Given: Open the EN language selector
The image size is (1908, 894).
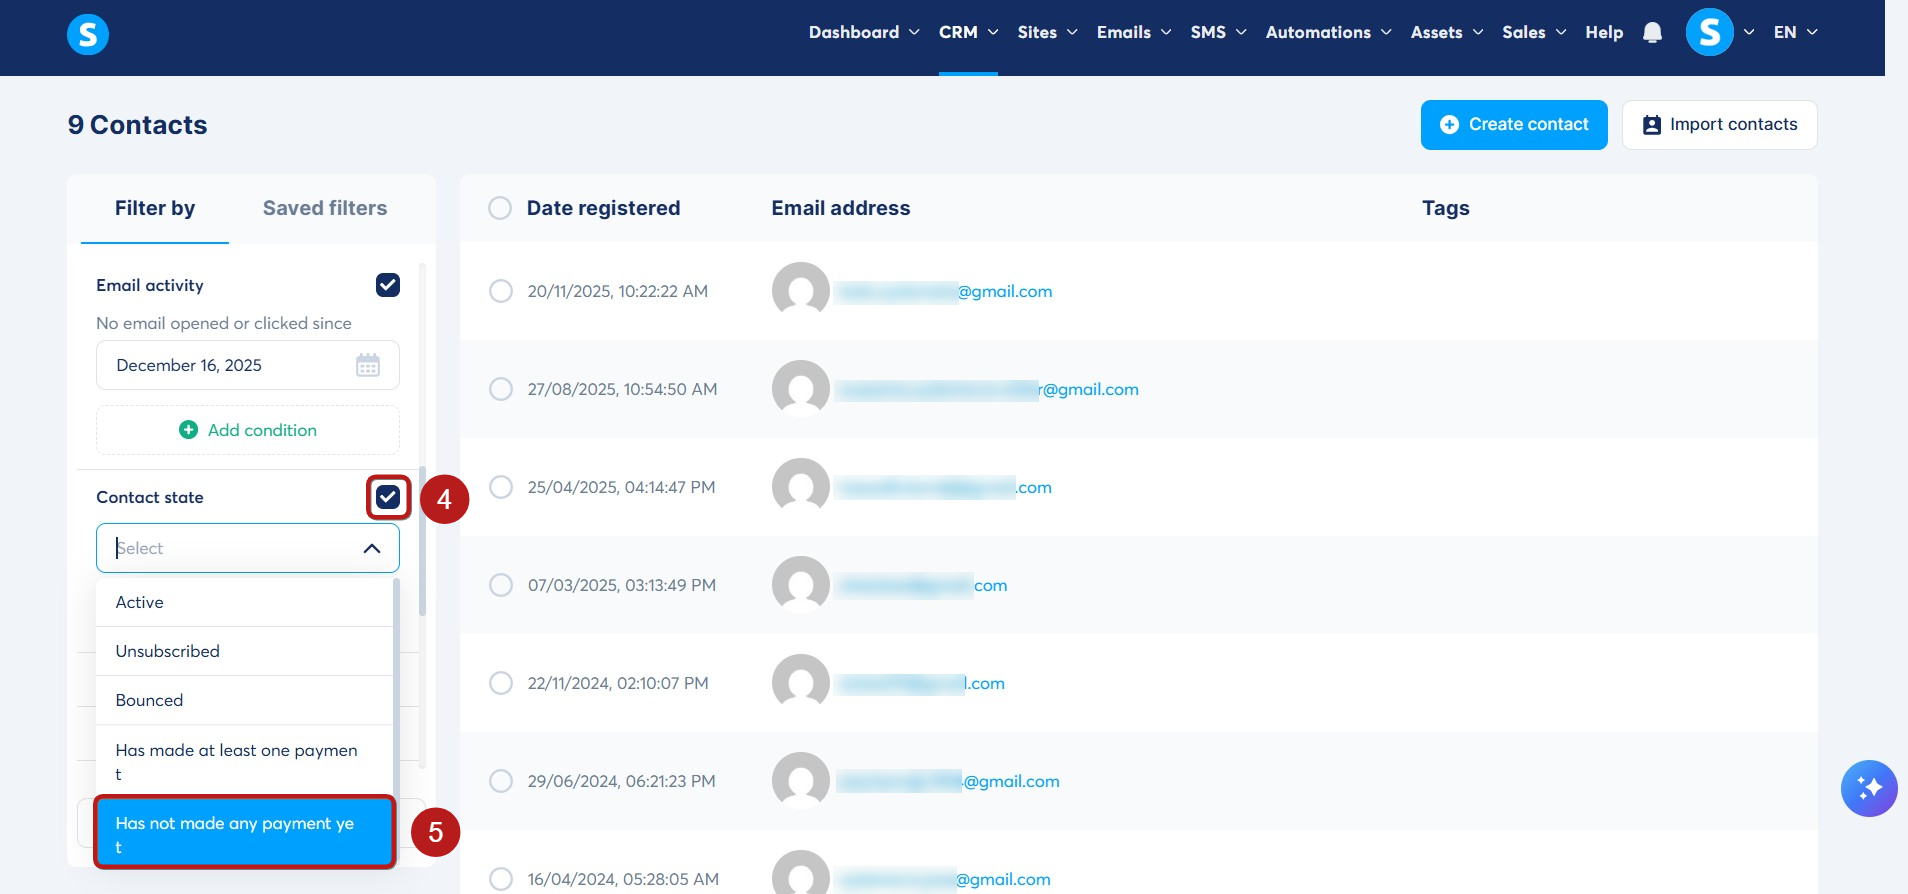Looking at the screenshot, I should tap(1795, 32).
